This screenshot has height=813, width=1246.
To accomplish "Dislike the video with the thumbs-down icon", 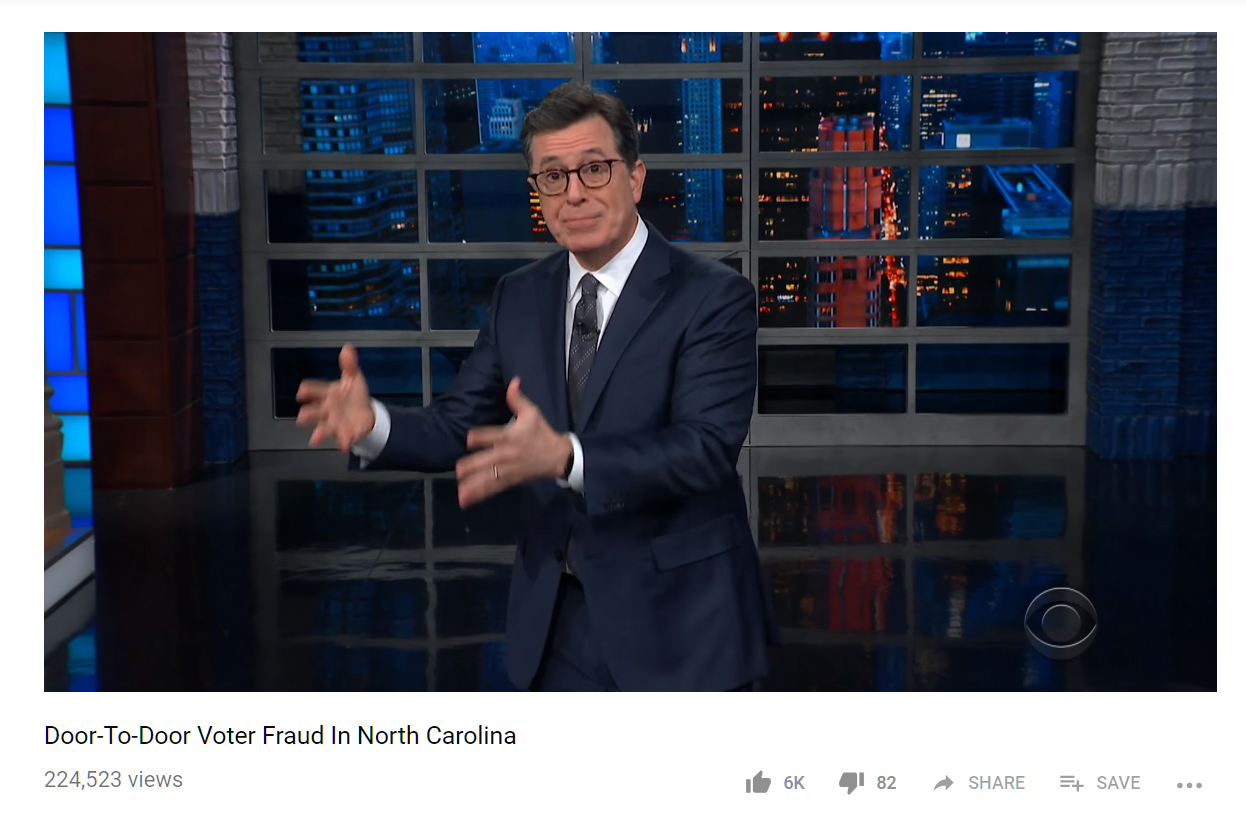I will pyautogui.click(x=851, y=783).
